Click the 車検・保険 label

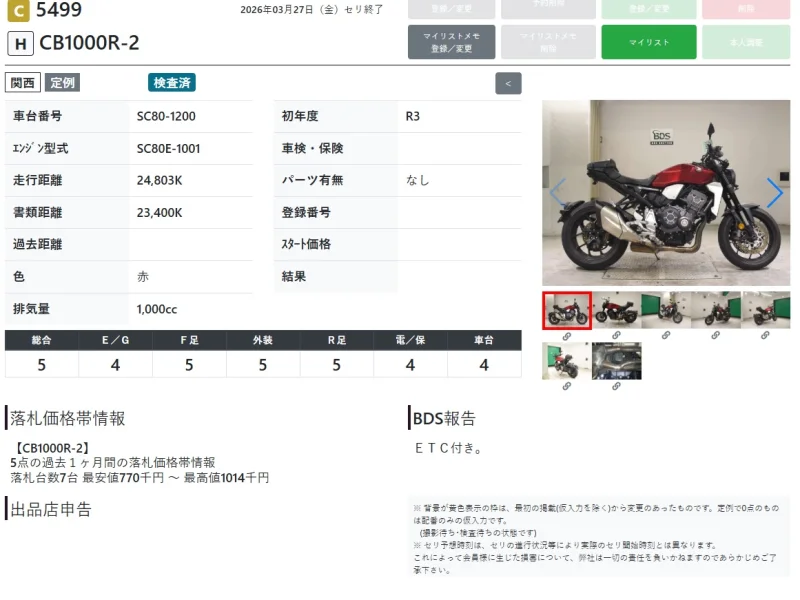pyautogui.click(x=312, y=148)
